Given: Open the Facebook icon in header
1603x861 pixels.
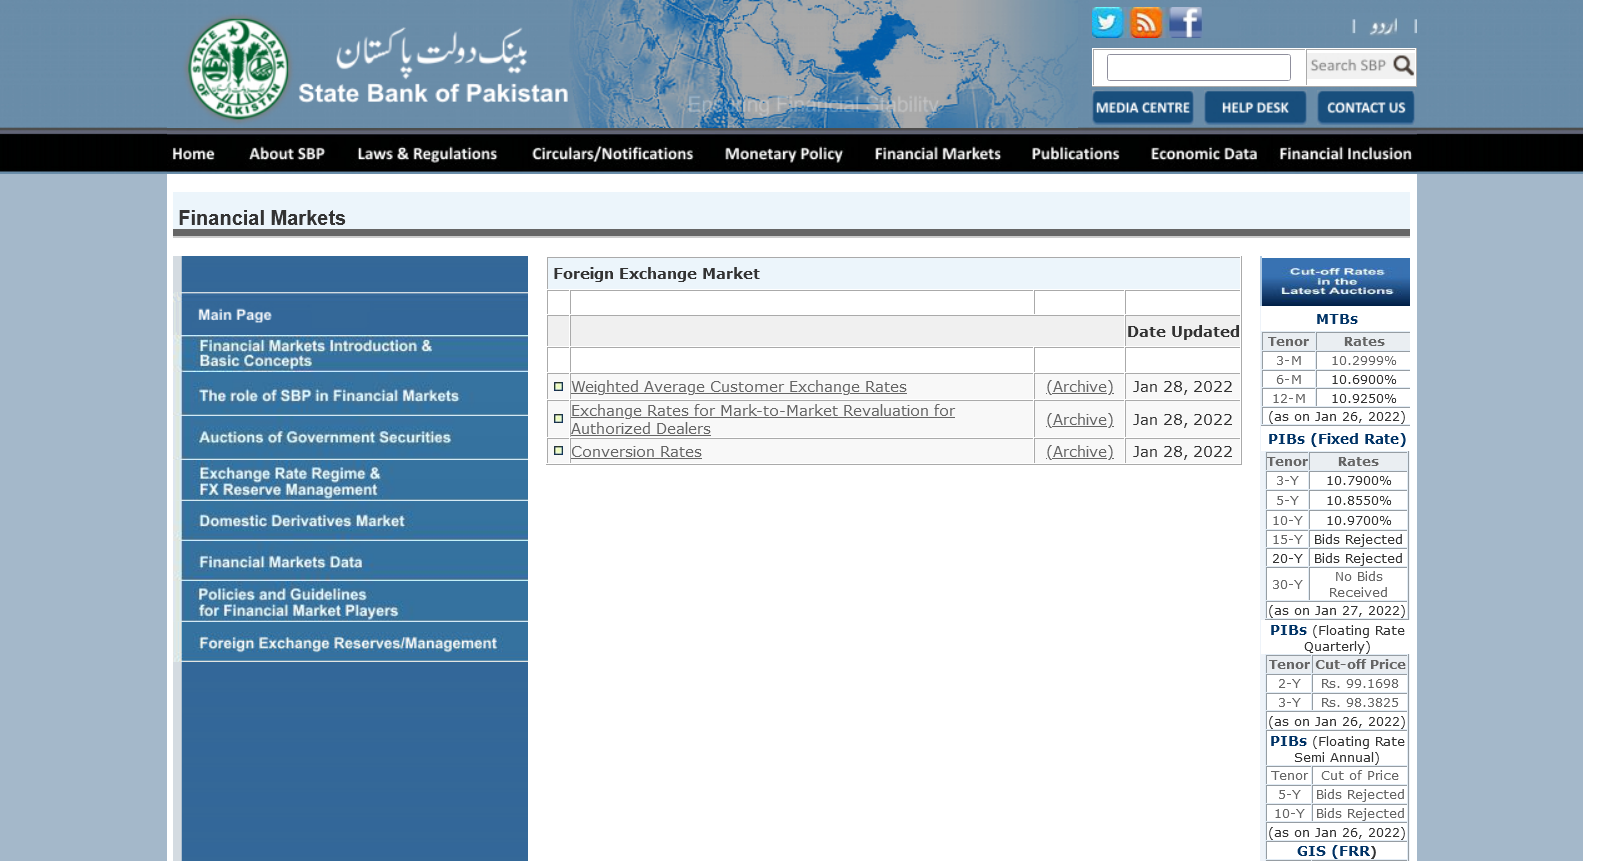Looking at the screenshot, I should 1185,22.
